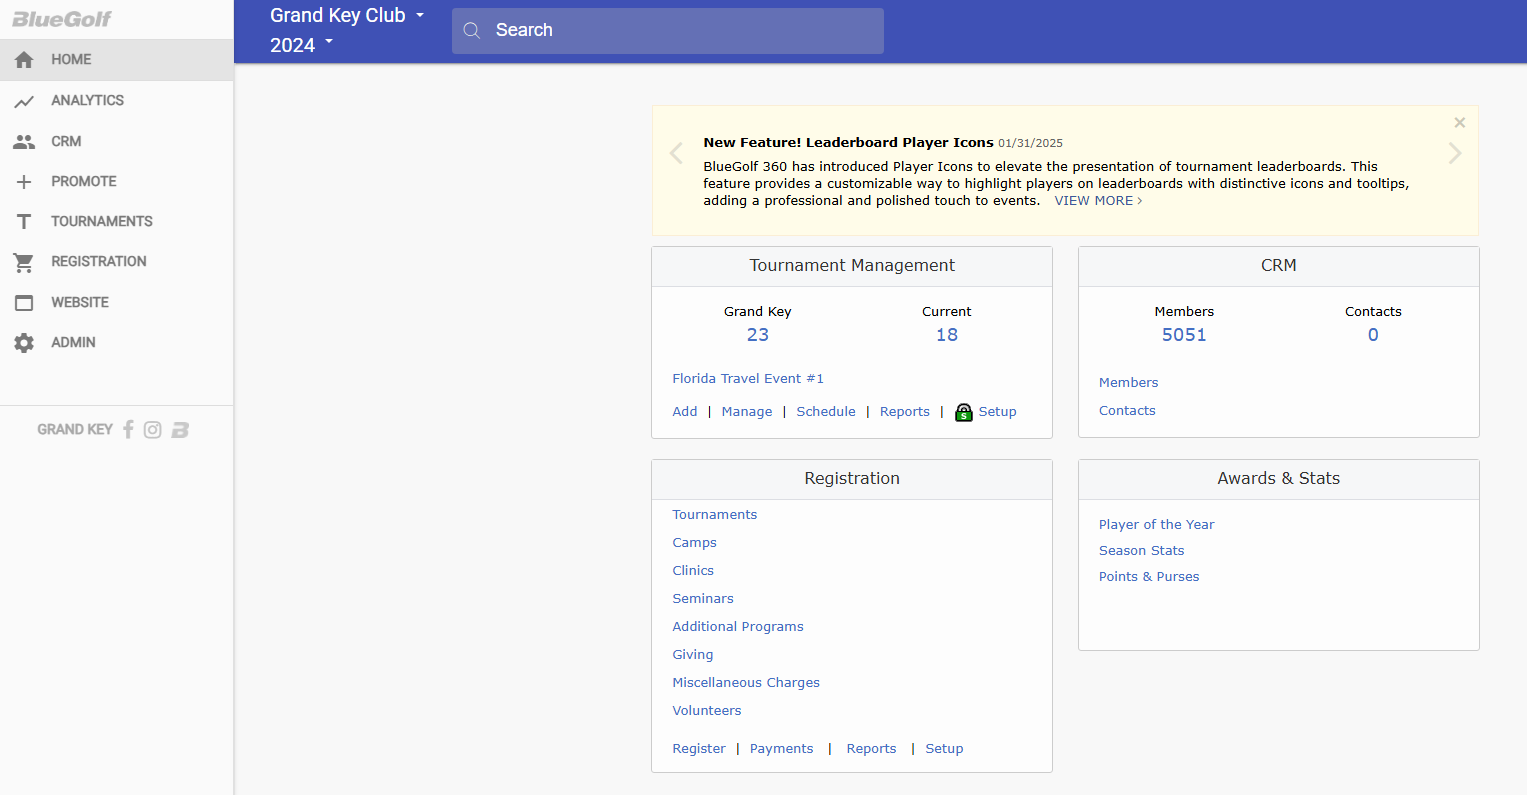Click Setup in Tournament Management
1527x795 pixels.
click(997, 412)
